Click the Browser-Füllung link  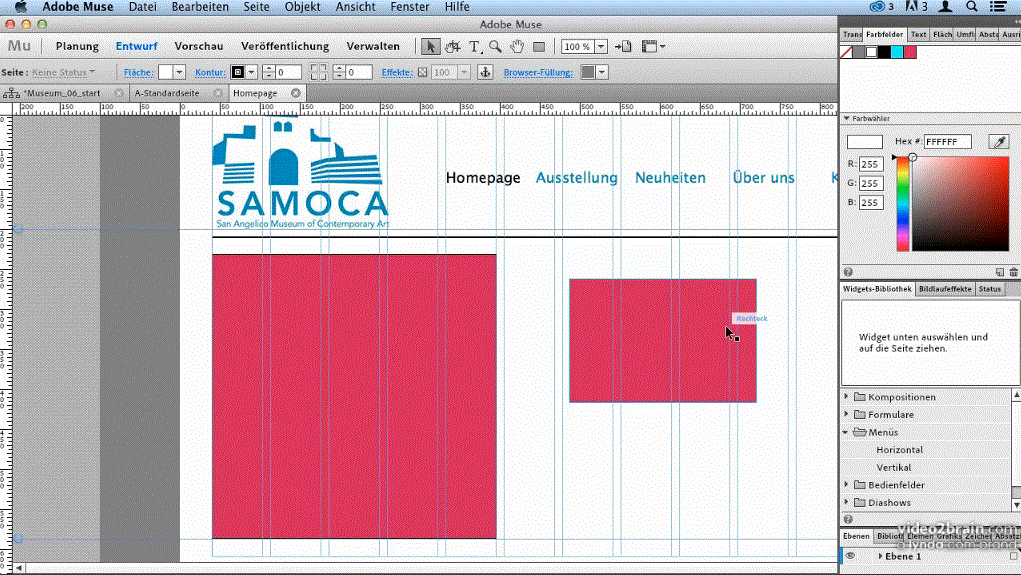(538, 72)
